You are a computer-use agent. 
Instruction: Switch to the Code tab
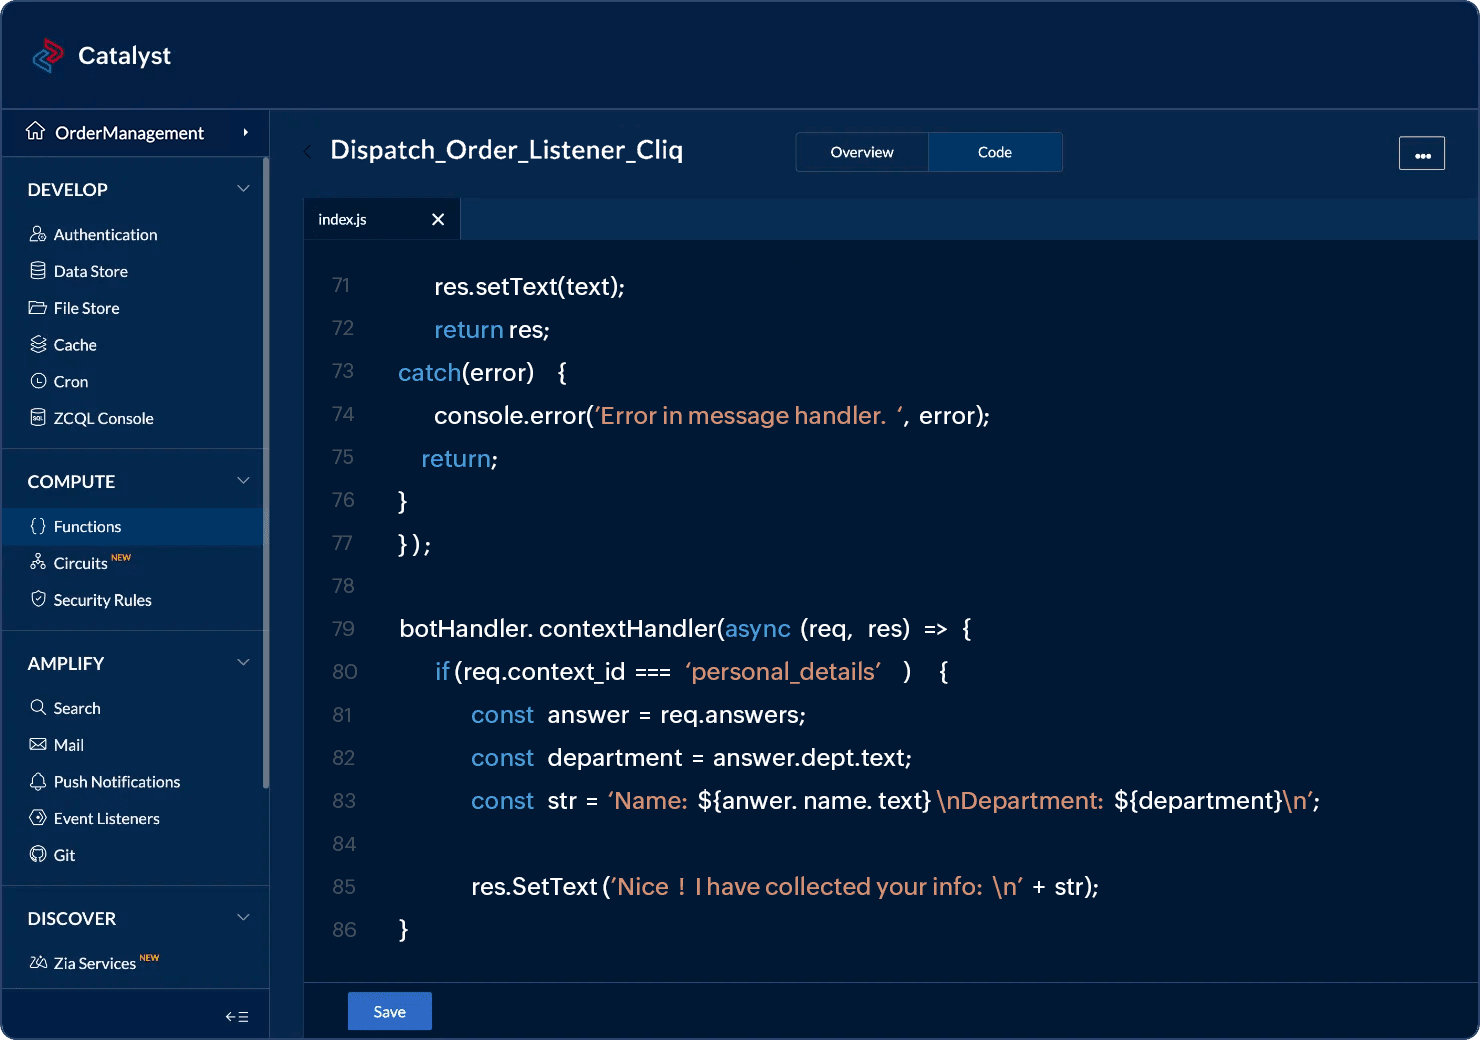coord(995,152)
